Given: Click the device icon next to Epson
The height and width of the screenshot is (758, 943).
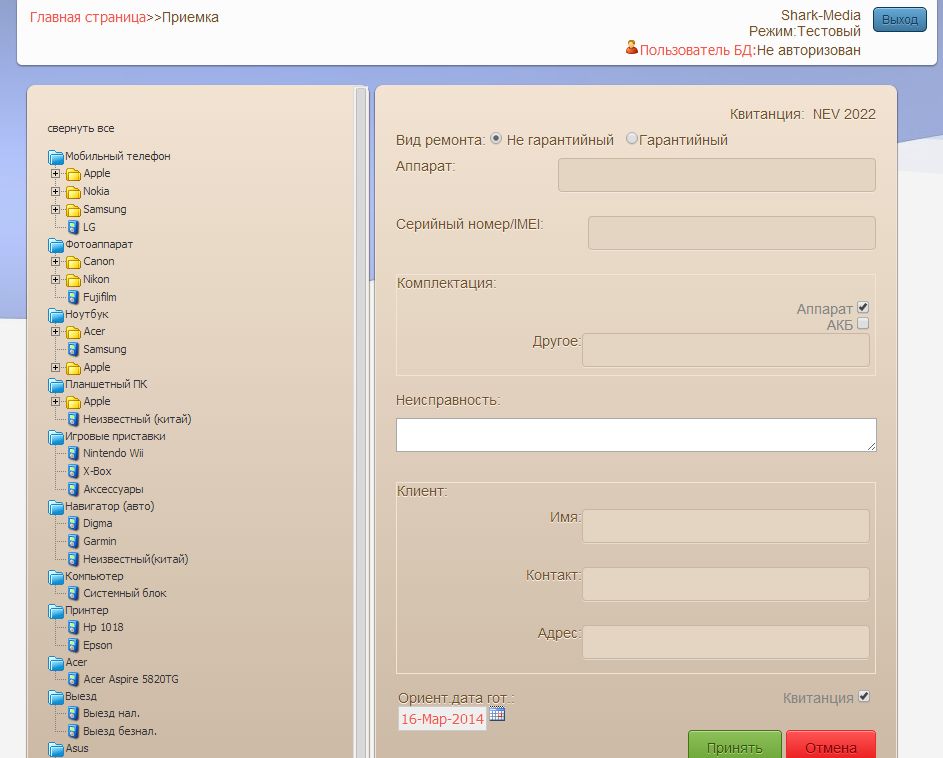Looking at the screenshot, I should pos(73,645).
